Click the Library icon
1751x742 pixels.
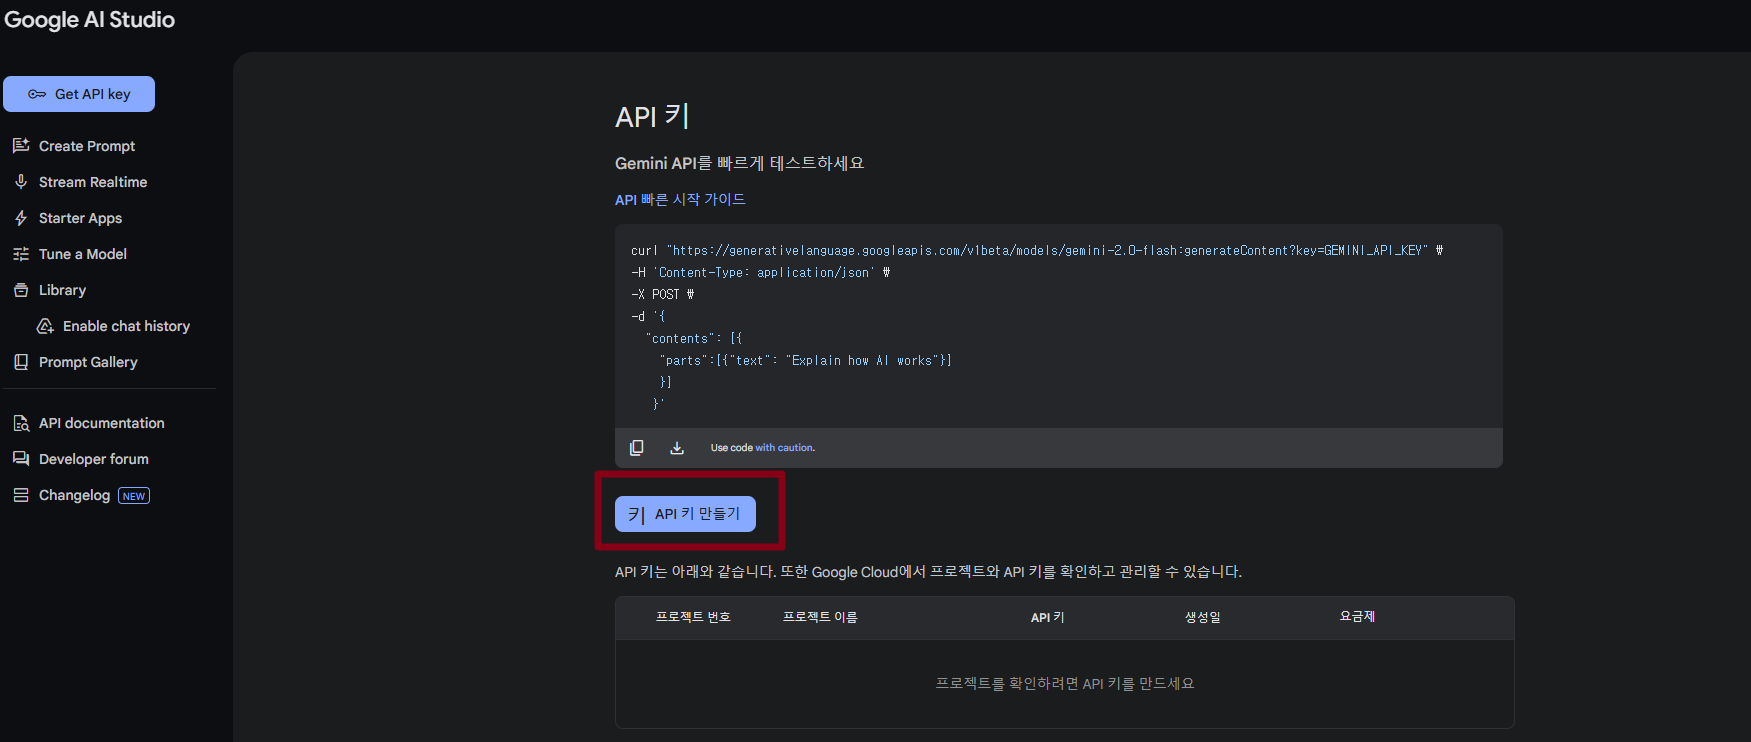[21, 290]
